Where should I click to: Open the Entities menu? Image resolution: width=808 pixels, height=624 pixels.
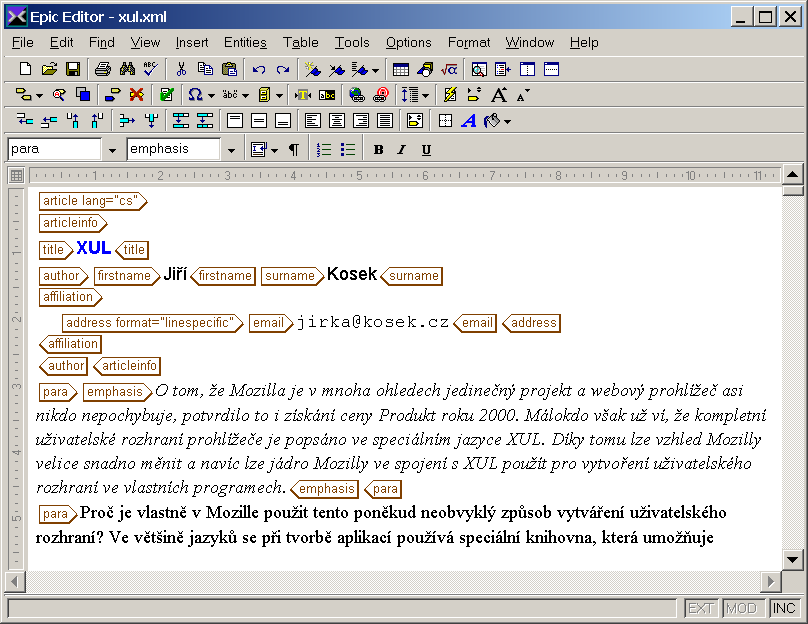[245, 42]
